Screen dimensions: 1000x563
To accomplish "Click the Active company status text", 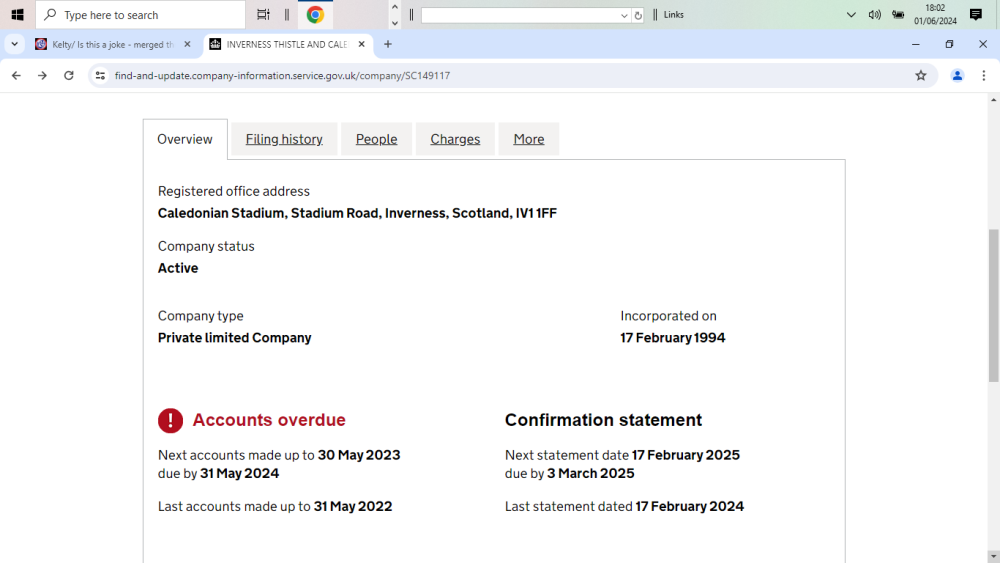I will click(x=178, y=268).
